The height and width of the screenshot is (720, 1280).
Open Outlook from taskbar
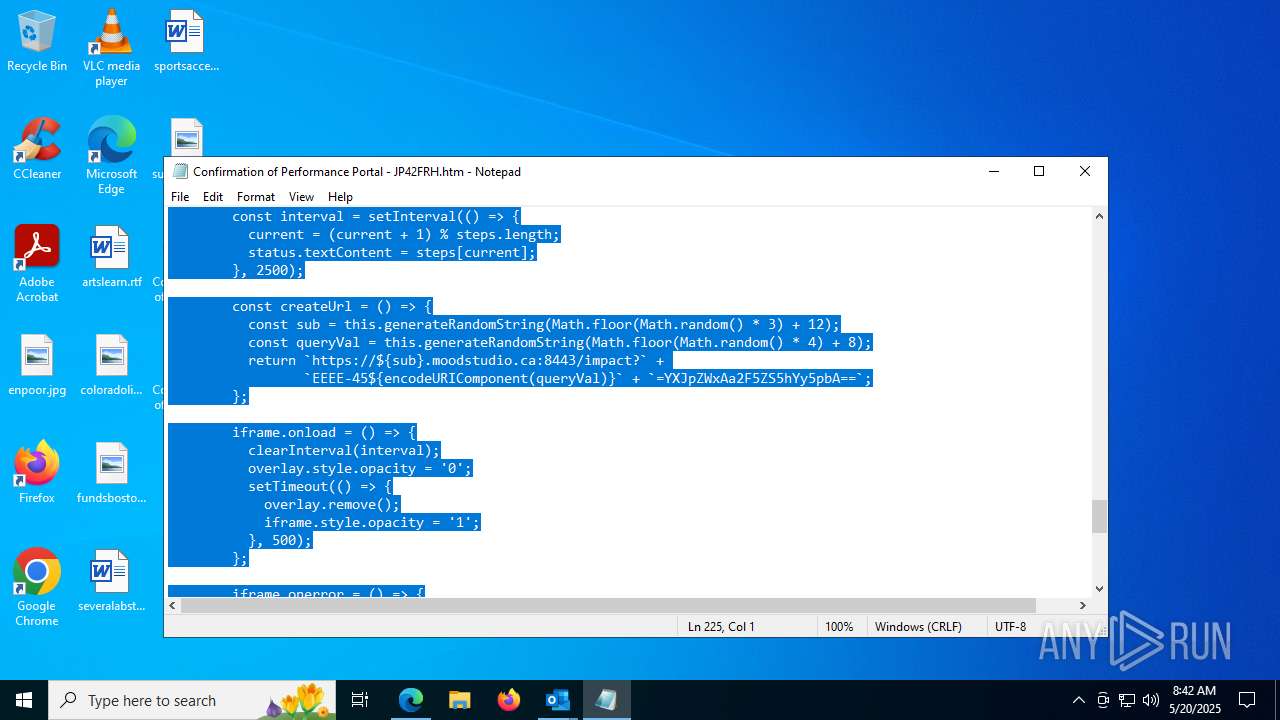click(557, 700)
